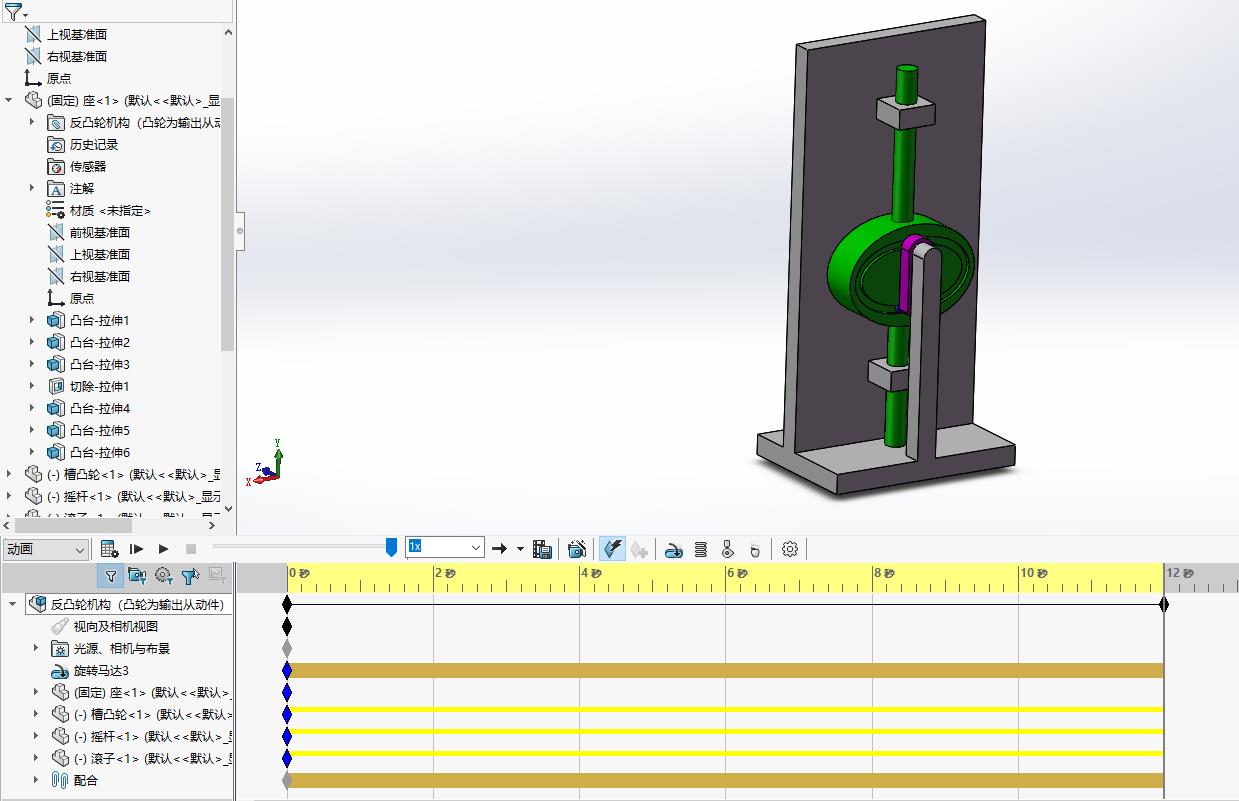Click the end-time key at 12 seconds
The width and height of the screenshot is (1239, 801).
[1164, 604]
